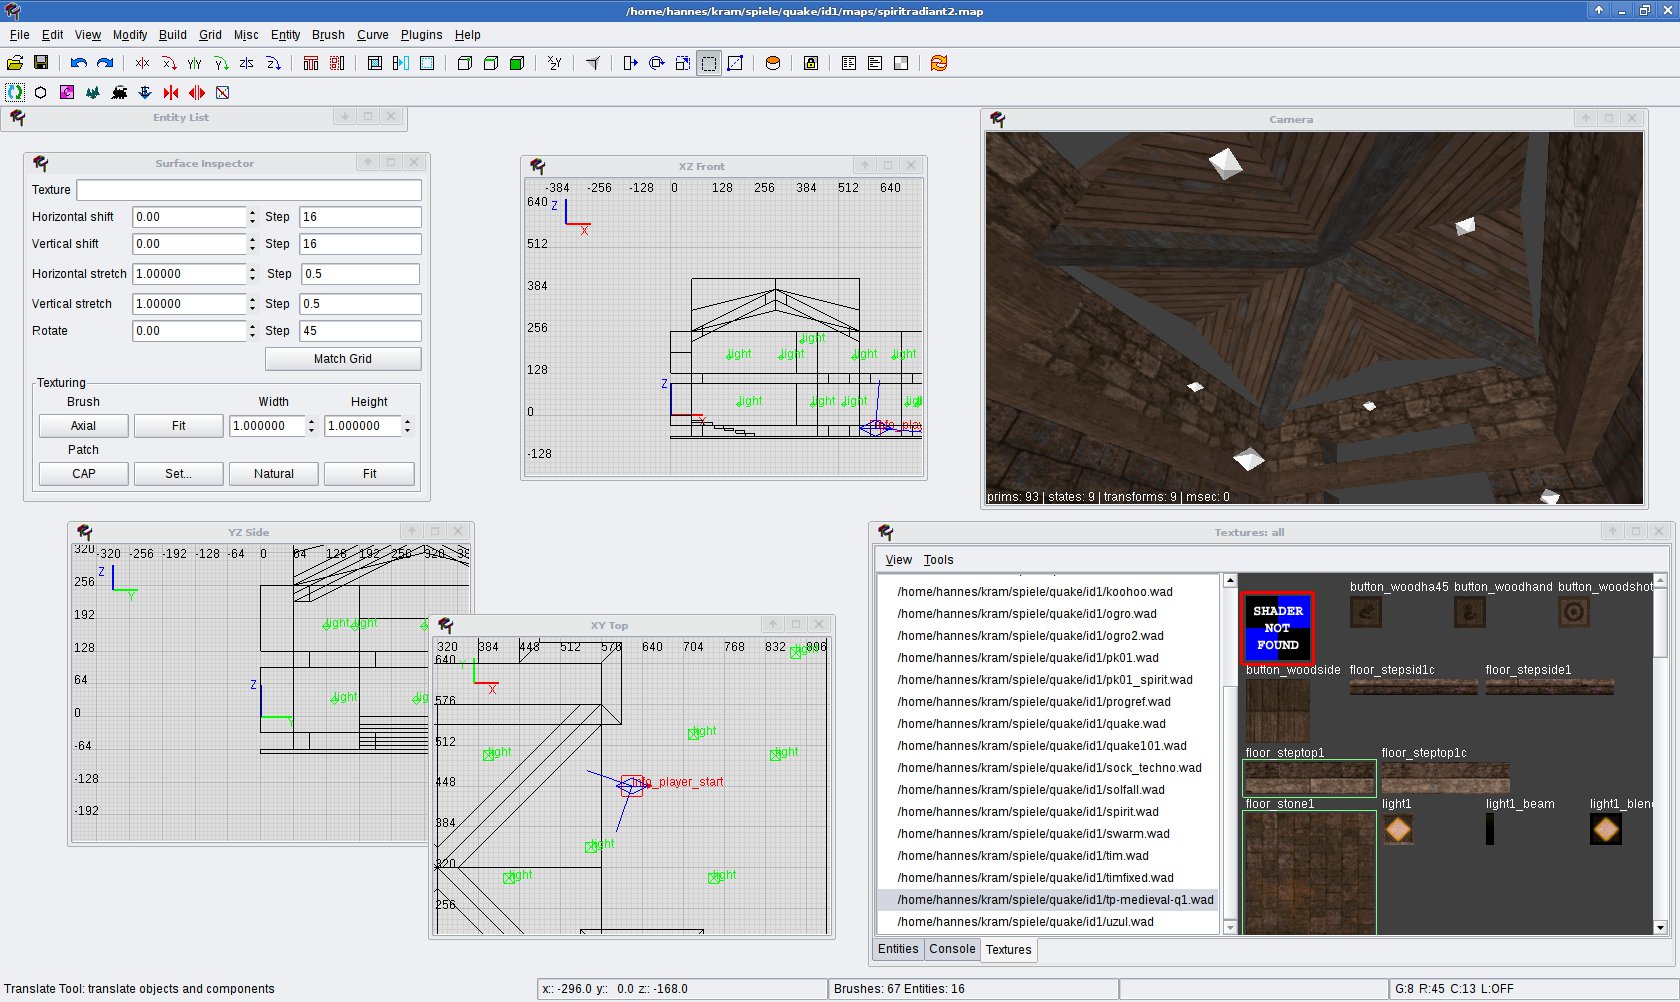Open the Brush menu
The width and height of the screenshot is (1680, 1002).
click(x=328, y=34)
